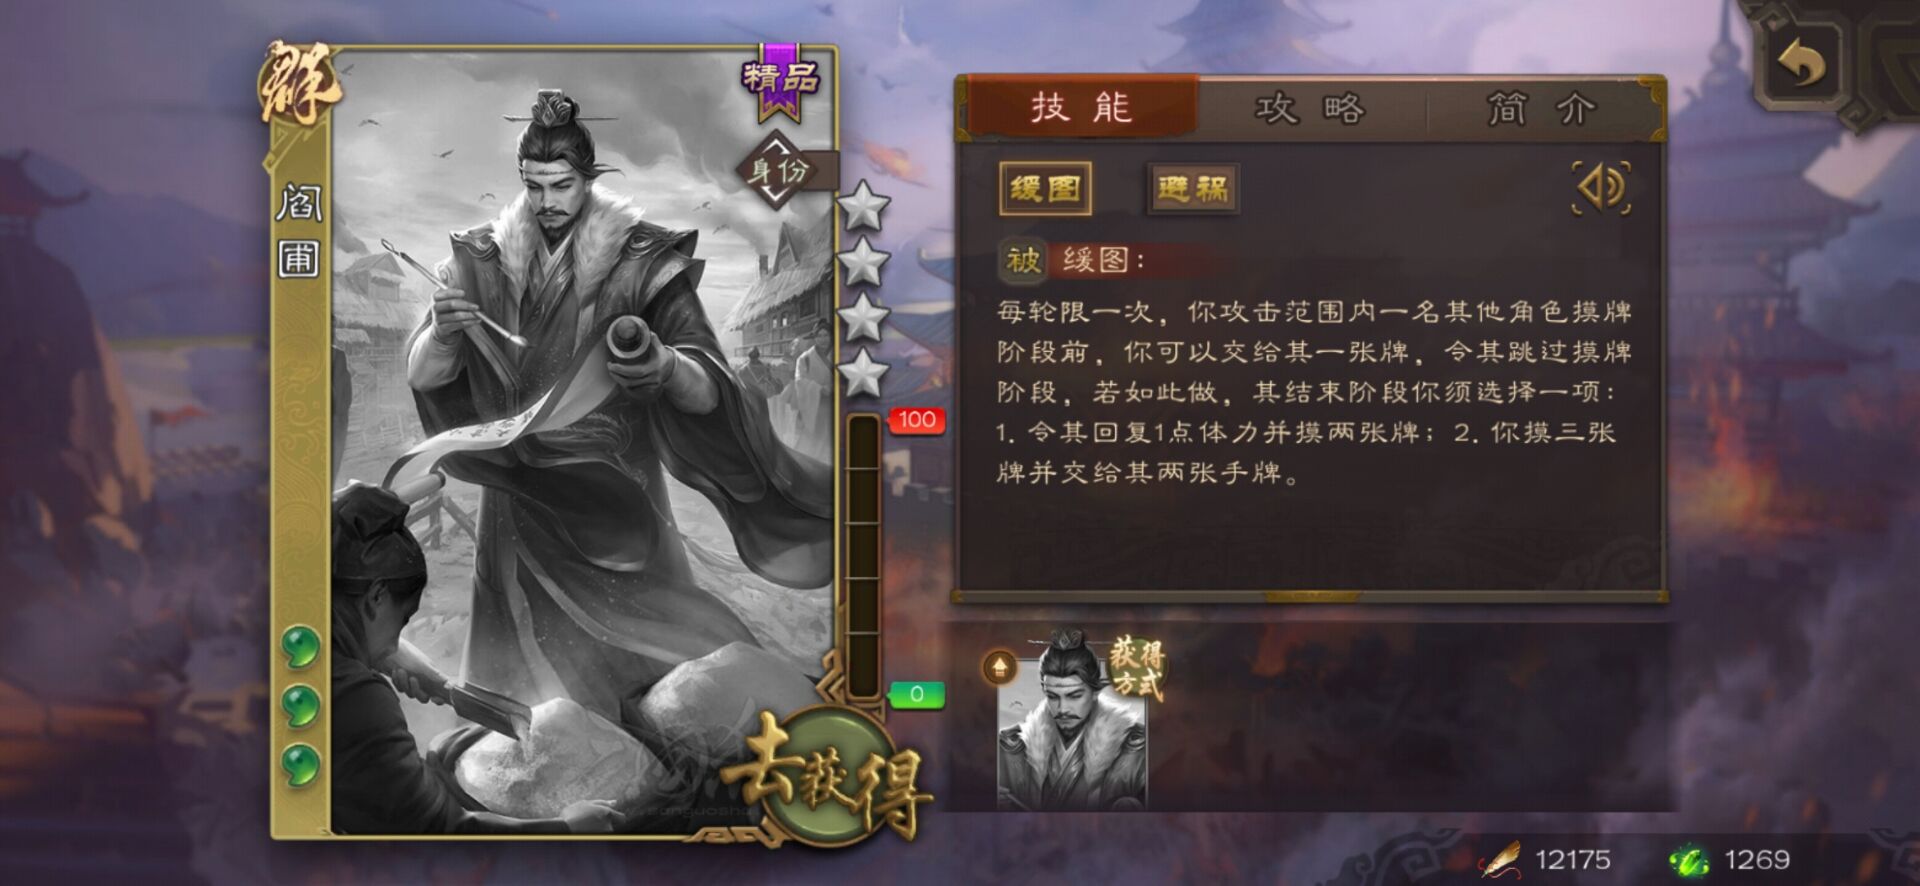Click the vertical progress bar beside card
The image size is (1920, 886).
tap(863, 555)
